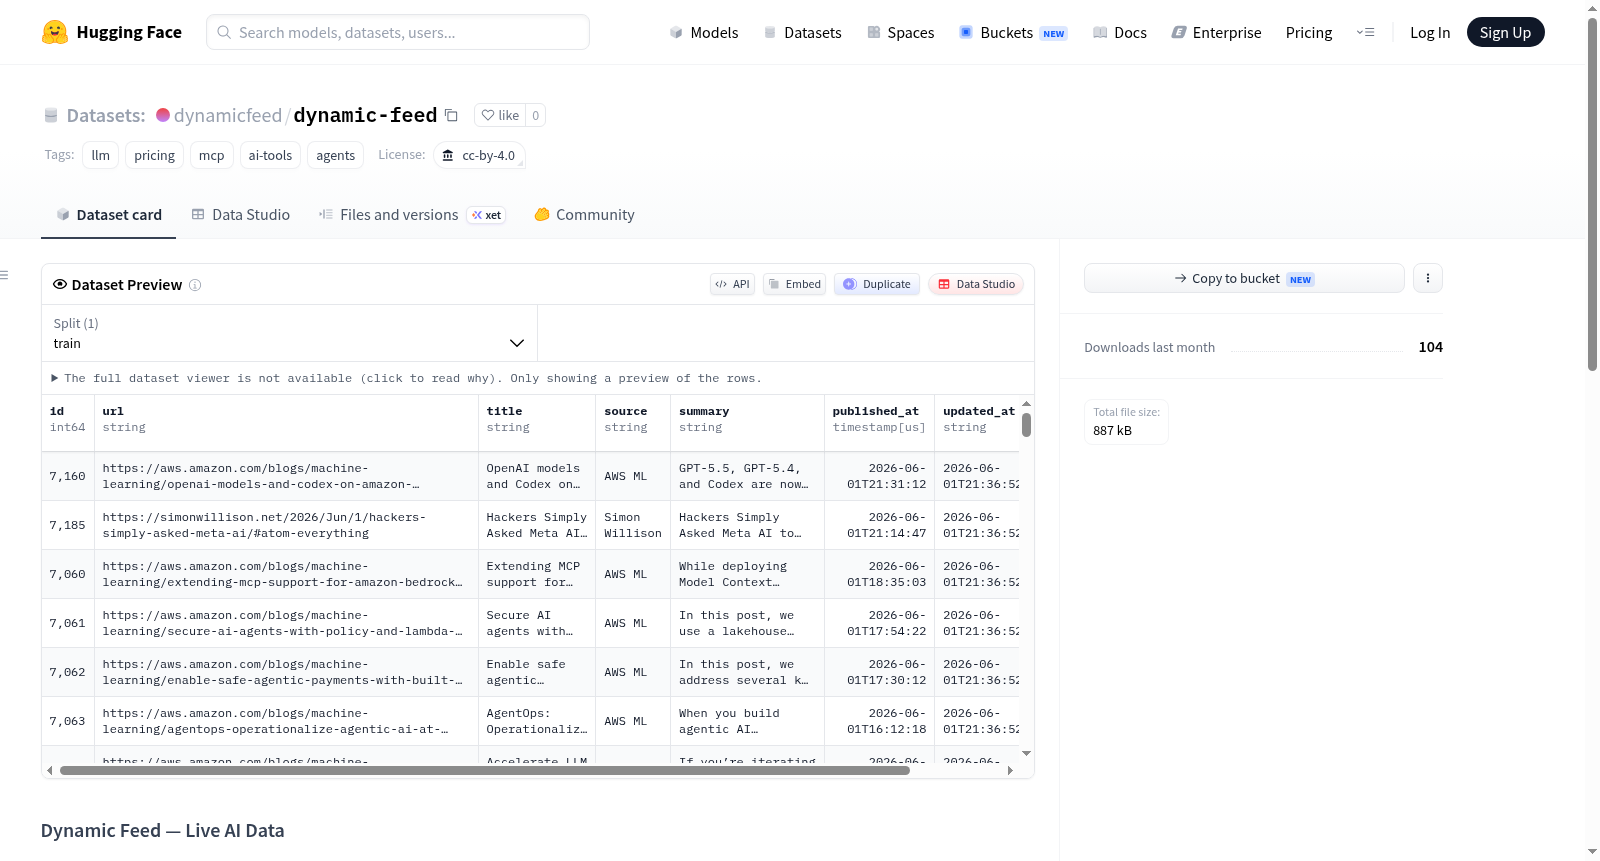Image resolution: width=1600 pixels, height=861 pixels.
Task: Click the Datasets stack icon beside the title
Action: click(51, 115)
